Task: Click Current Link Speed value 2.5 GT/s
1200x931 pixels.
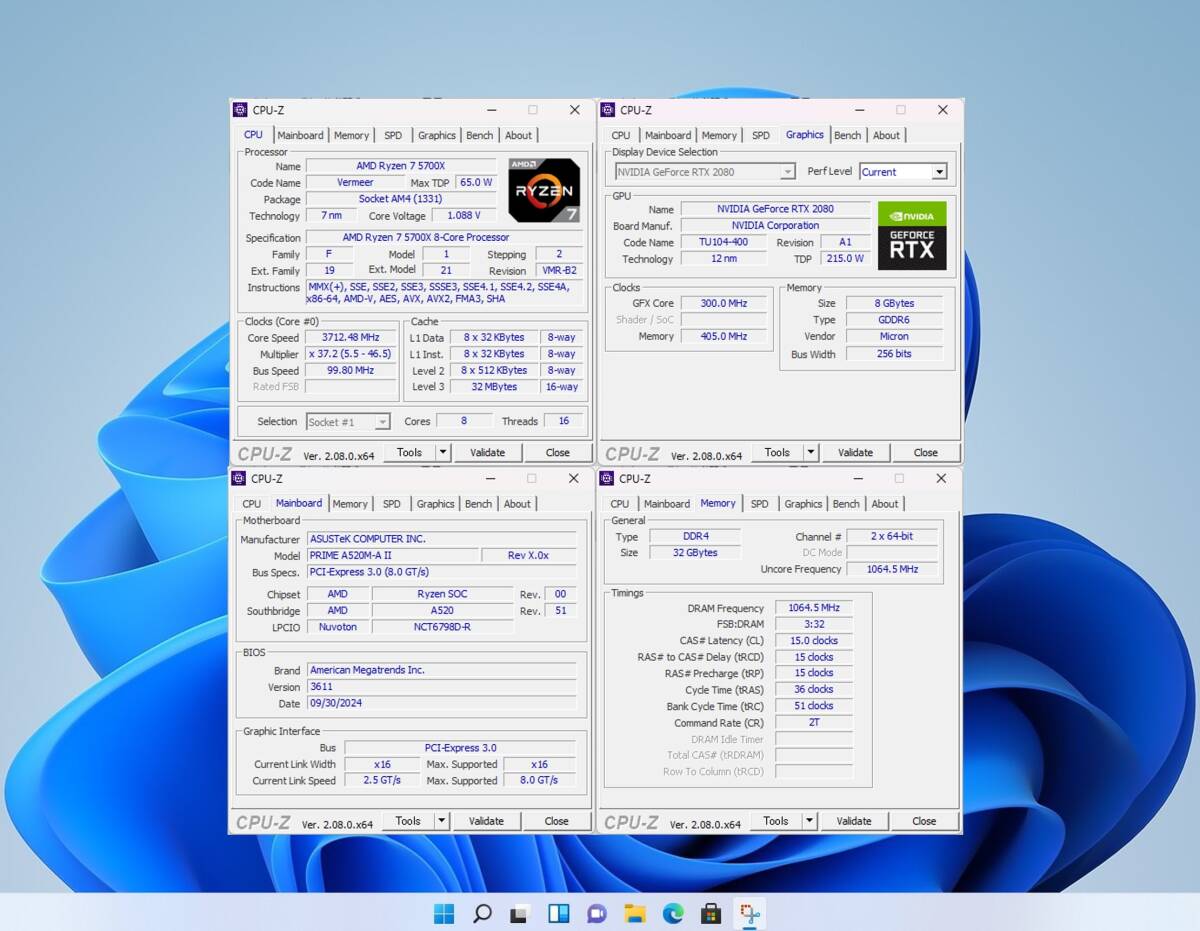Action: coord(382,780)
